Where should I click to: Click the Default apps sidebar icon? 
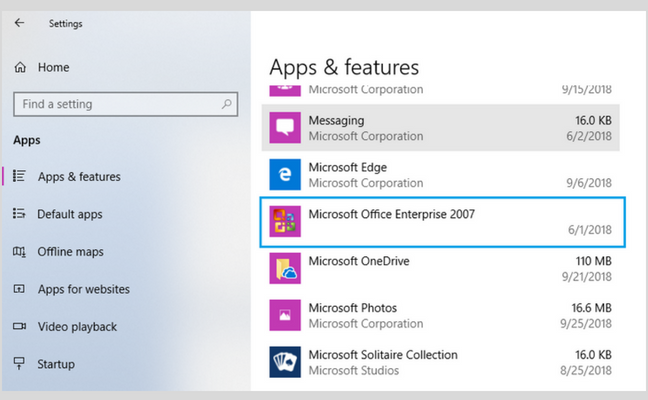(x=19, y=214)
